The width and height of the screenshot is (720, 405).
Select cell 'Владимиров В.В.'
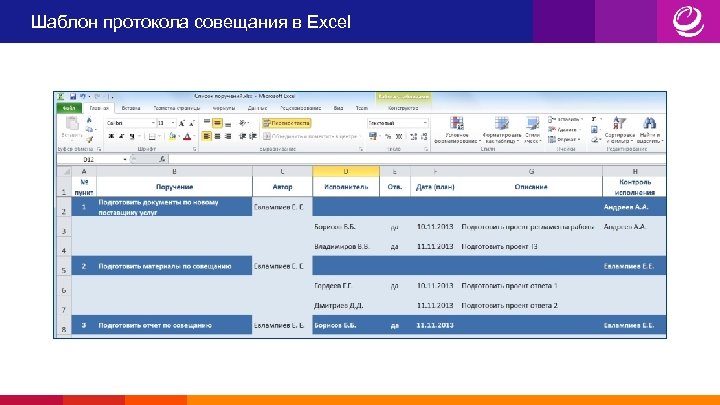346,247
